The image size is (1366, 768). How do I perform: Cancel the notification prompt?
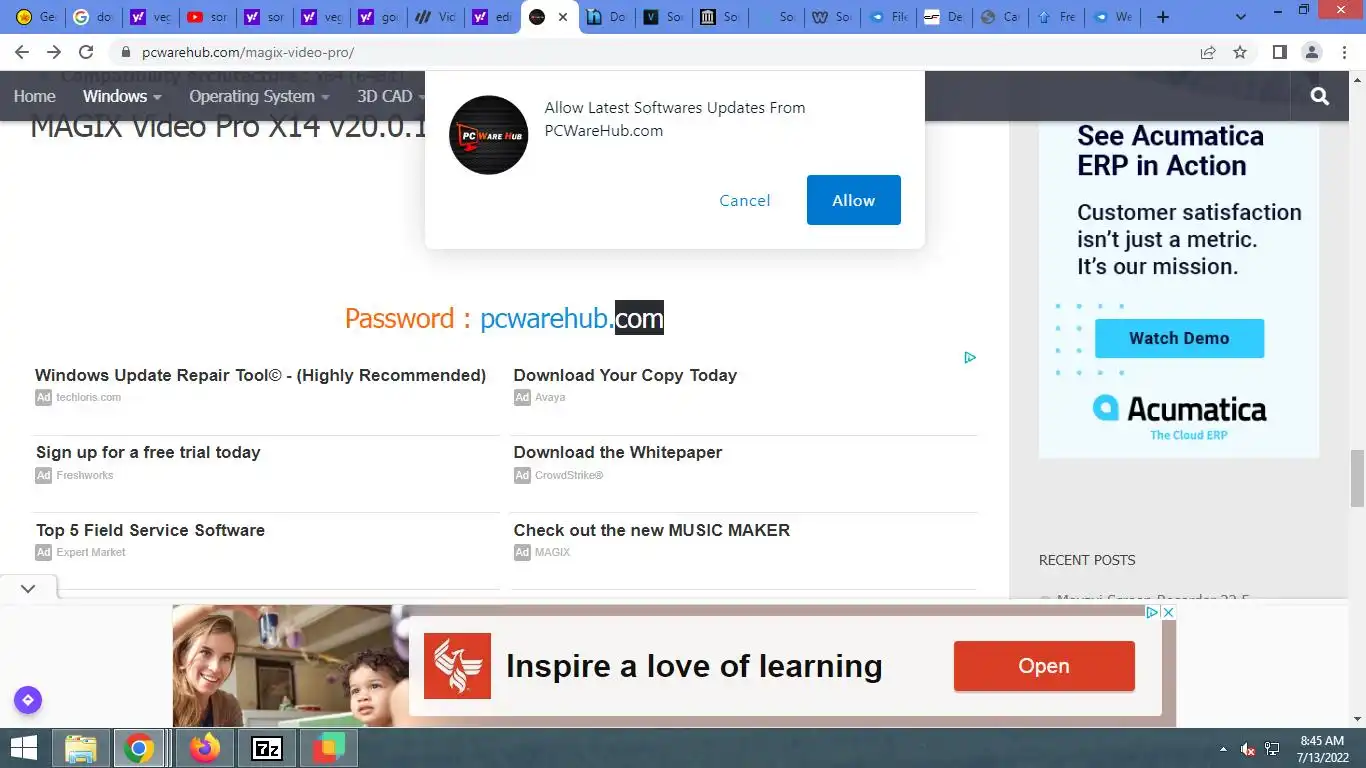[x=745, y=200]
